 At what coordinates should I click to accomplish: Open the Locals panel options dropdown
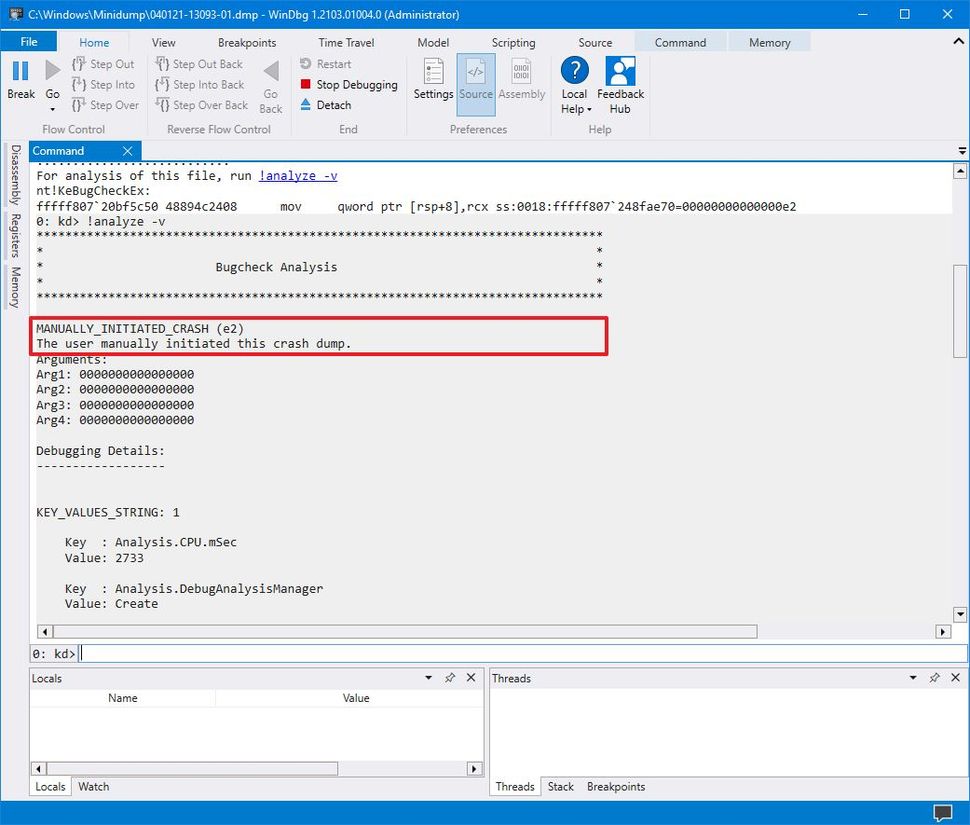click(429, 678)
